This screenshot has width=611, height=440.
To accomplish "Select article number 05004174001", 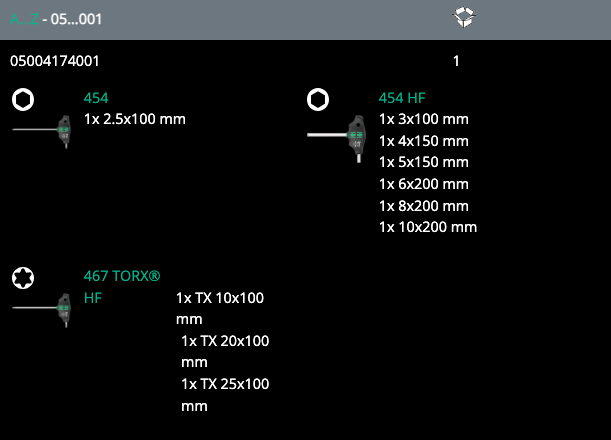I will pos(54,61).
